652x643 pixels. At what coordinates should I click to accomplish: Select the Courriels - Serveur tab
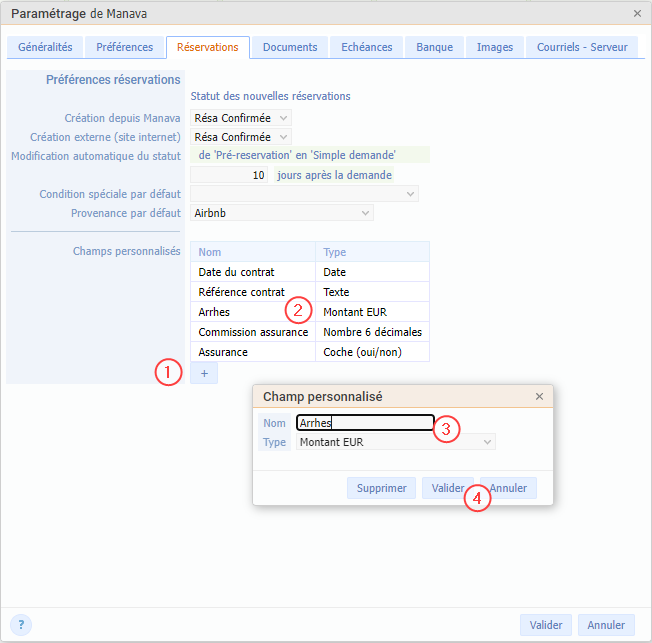pyautogui.click(x=584, y=48)
